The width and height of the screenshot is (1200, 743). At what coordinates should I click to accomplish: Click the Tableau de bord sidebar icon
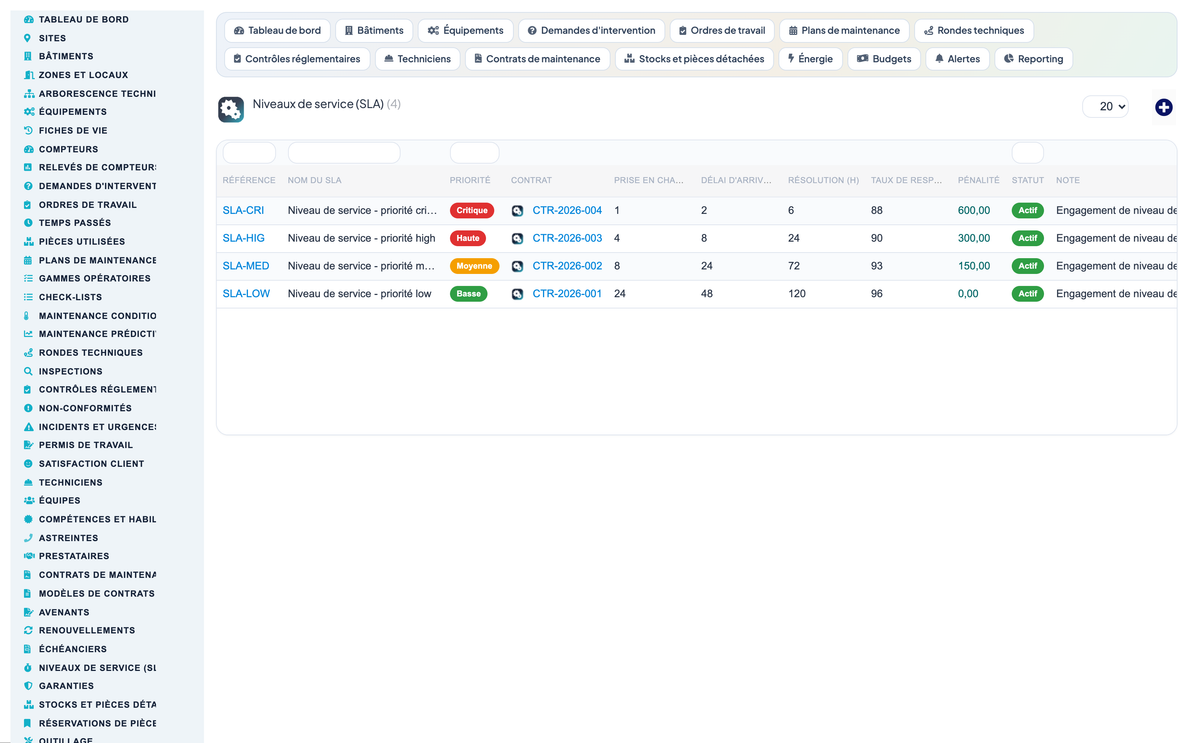pyautogui.click(x=28, y=19)
